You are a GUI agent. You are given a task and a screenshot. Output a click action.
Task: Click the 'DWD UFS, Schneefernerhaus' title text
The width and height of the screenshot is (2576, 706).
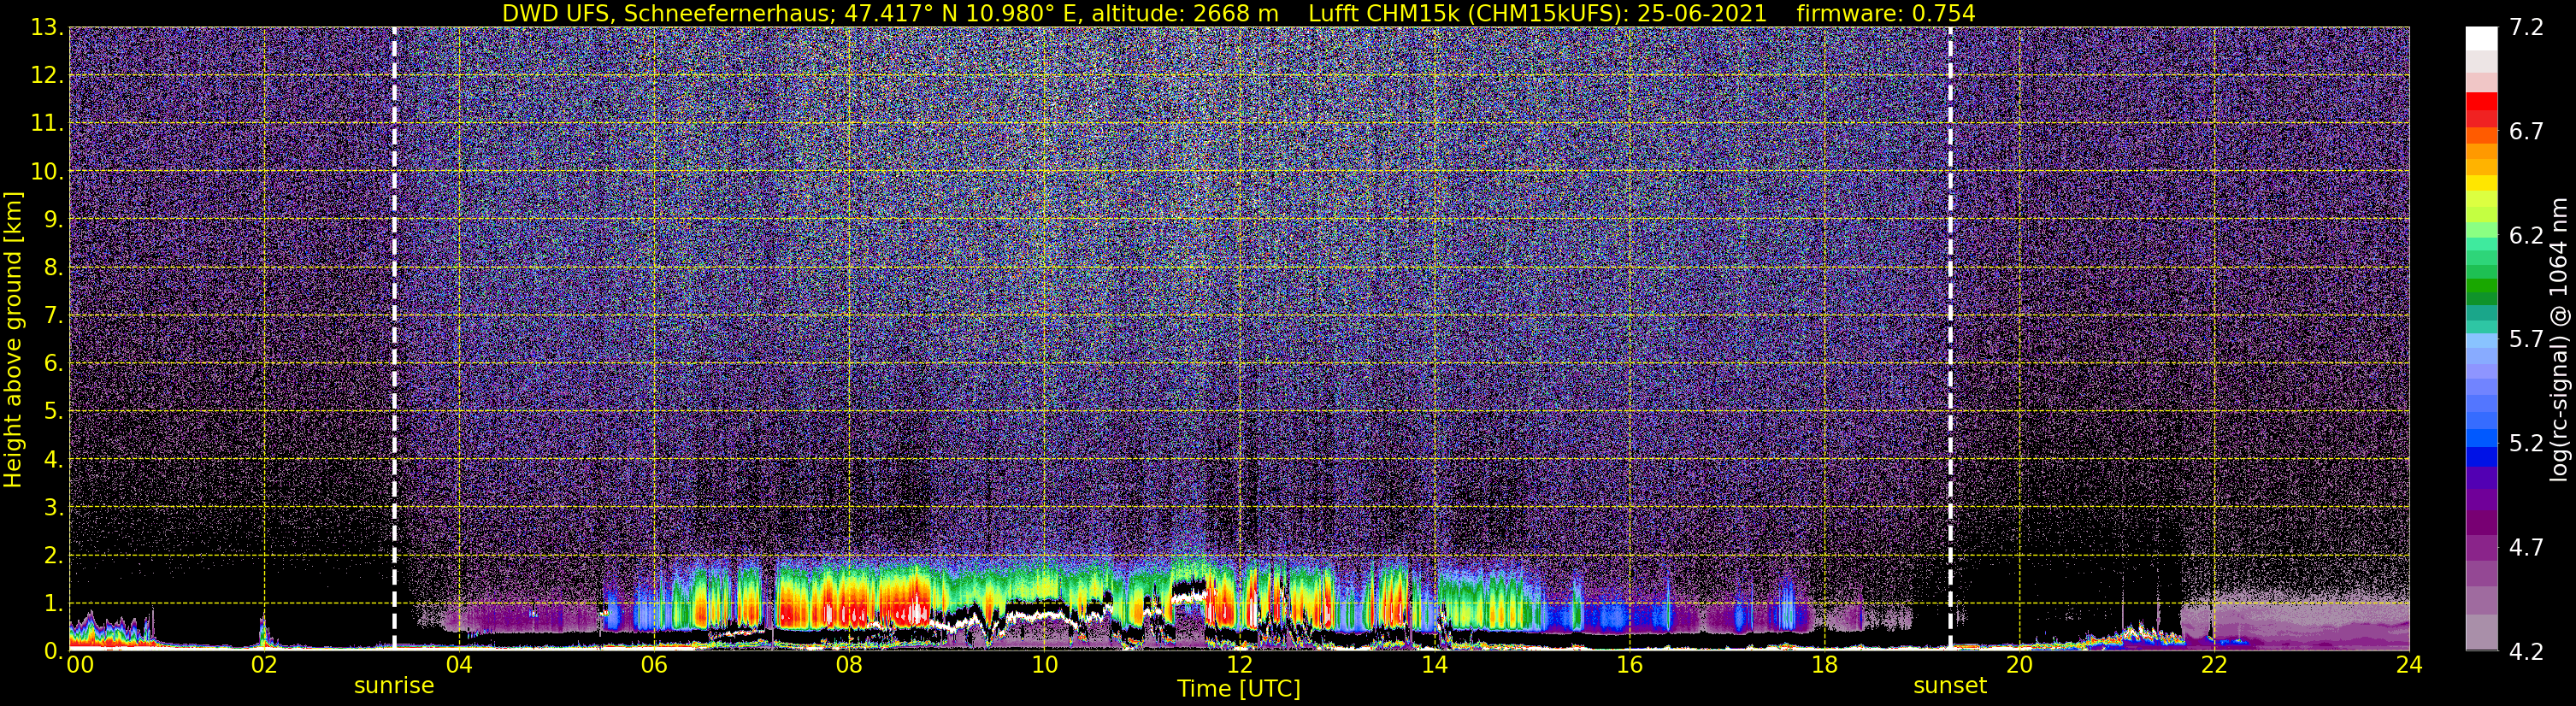(669, 14)
